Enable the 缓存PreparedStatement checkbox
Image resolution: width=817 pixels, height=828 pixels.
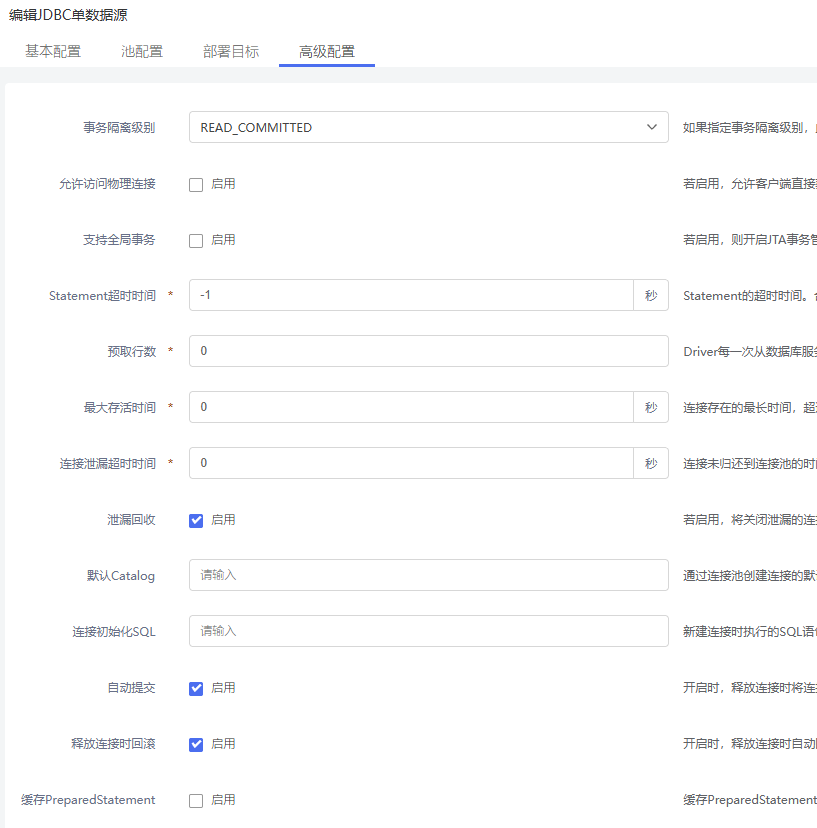(x=196, y=800)
